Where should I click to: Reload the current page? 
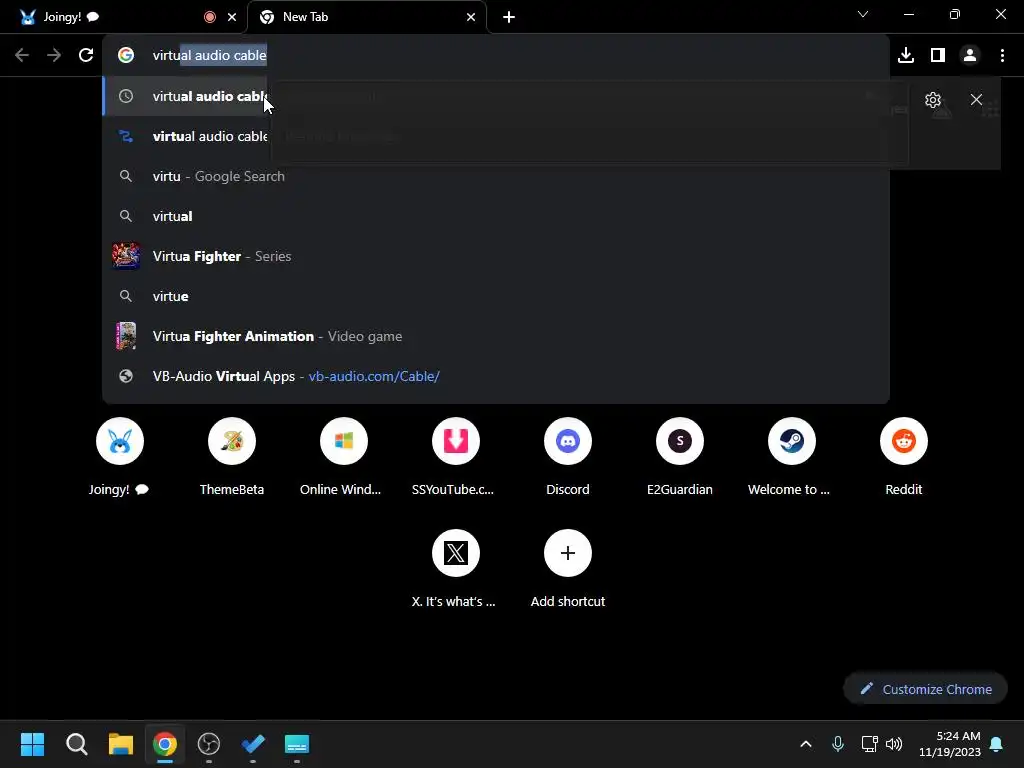pyautogui.click(x=86, y=56)
